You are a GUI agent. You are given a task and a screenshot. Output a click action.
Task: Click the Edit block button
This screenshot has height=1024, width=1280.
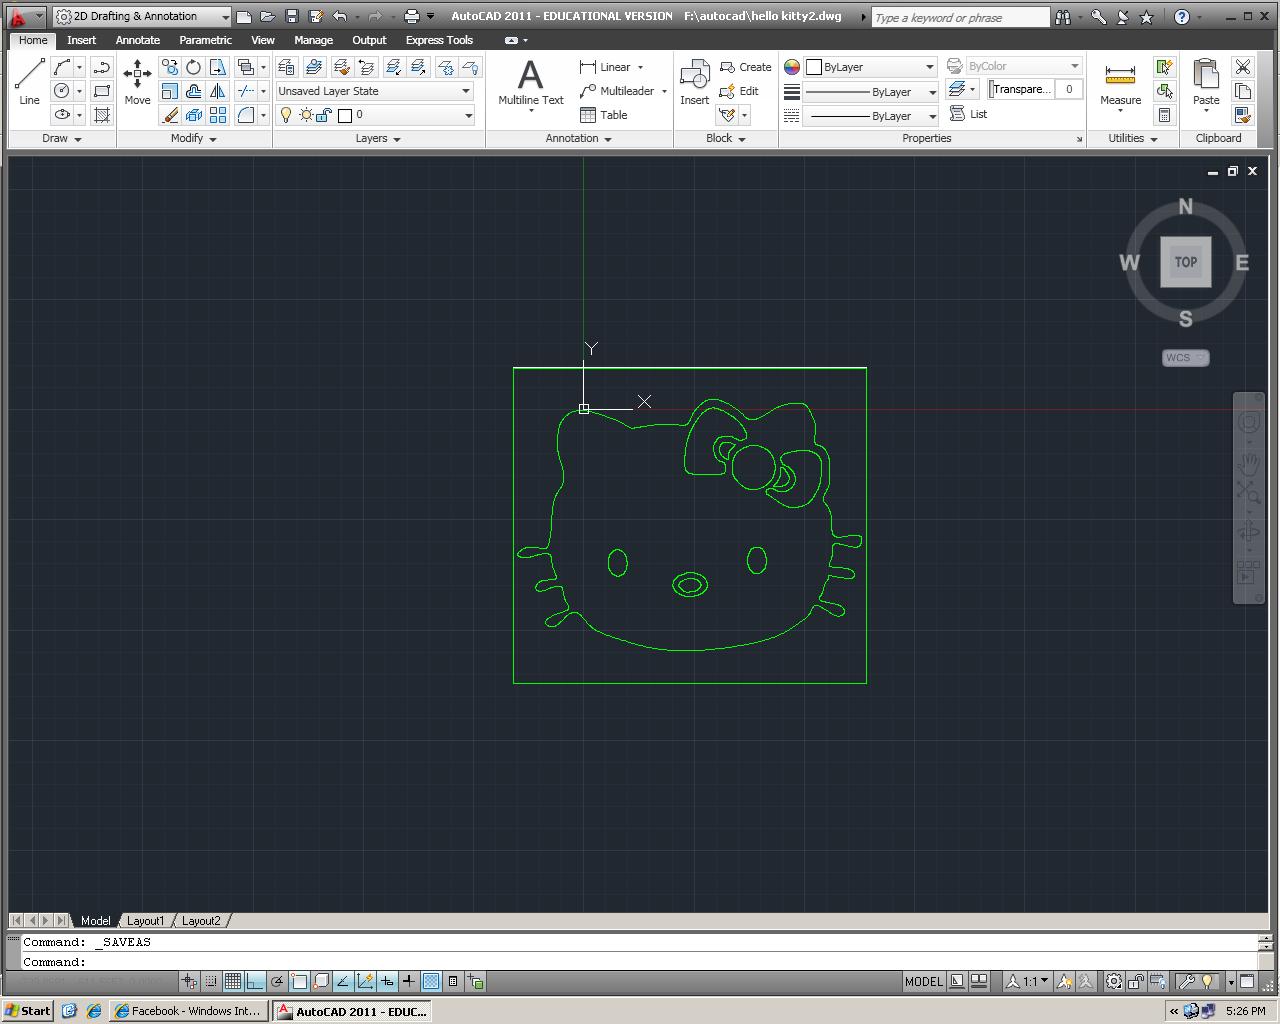click(x=742, y=91)
